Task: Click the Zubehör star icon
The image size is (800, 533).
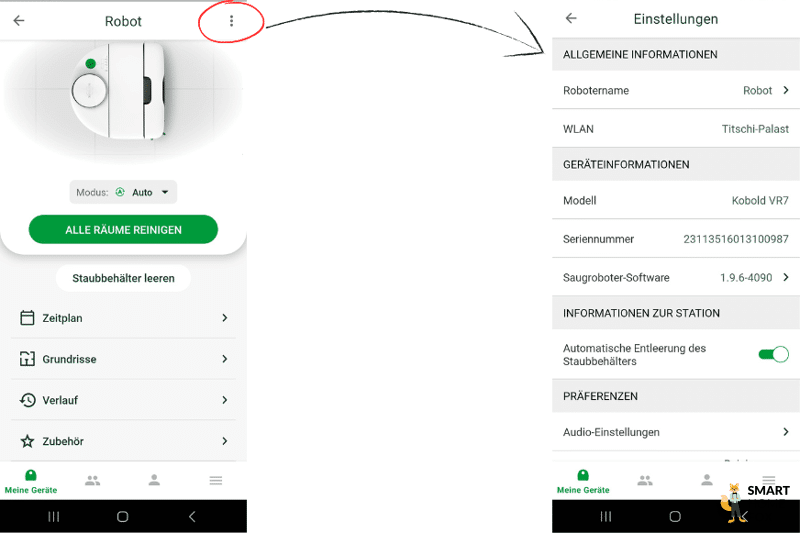Action: click(x=28, y=441)
